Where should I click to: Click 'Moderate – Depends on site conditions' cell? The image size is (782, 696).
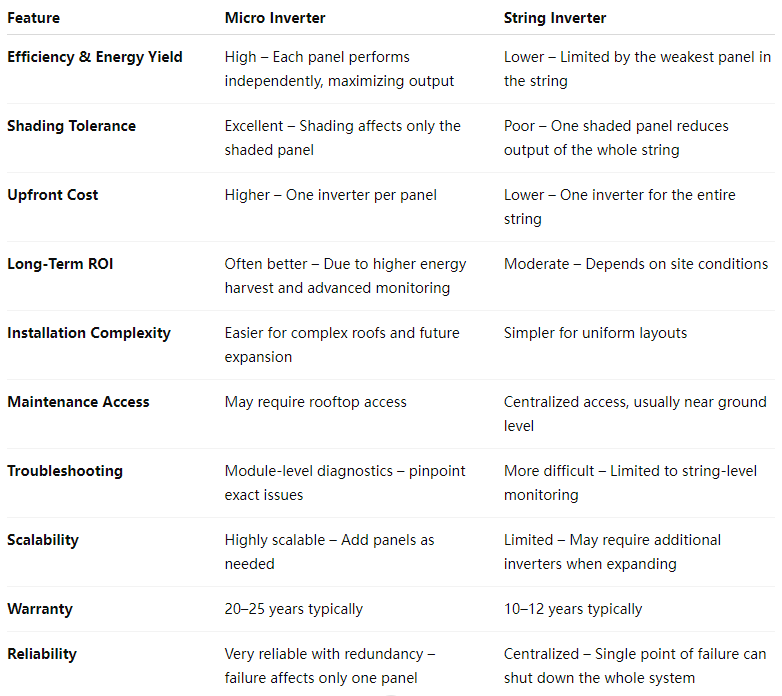pos(636,264)
